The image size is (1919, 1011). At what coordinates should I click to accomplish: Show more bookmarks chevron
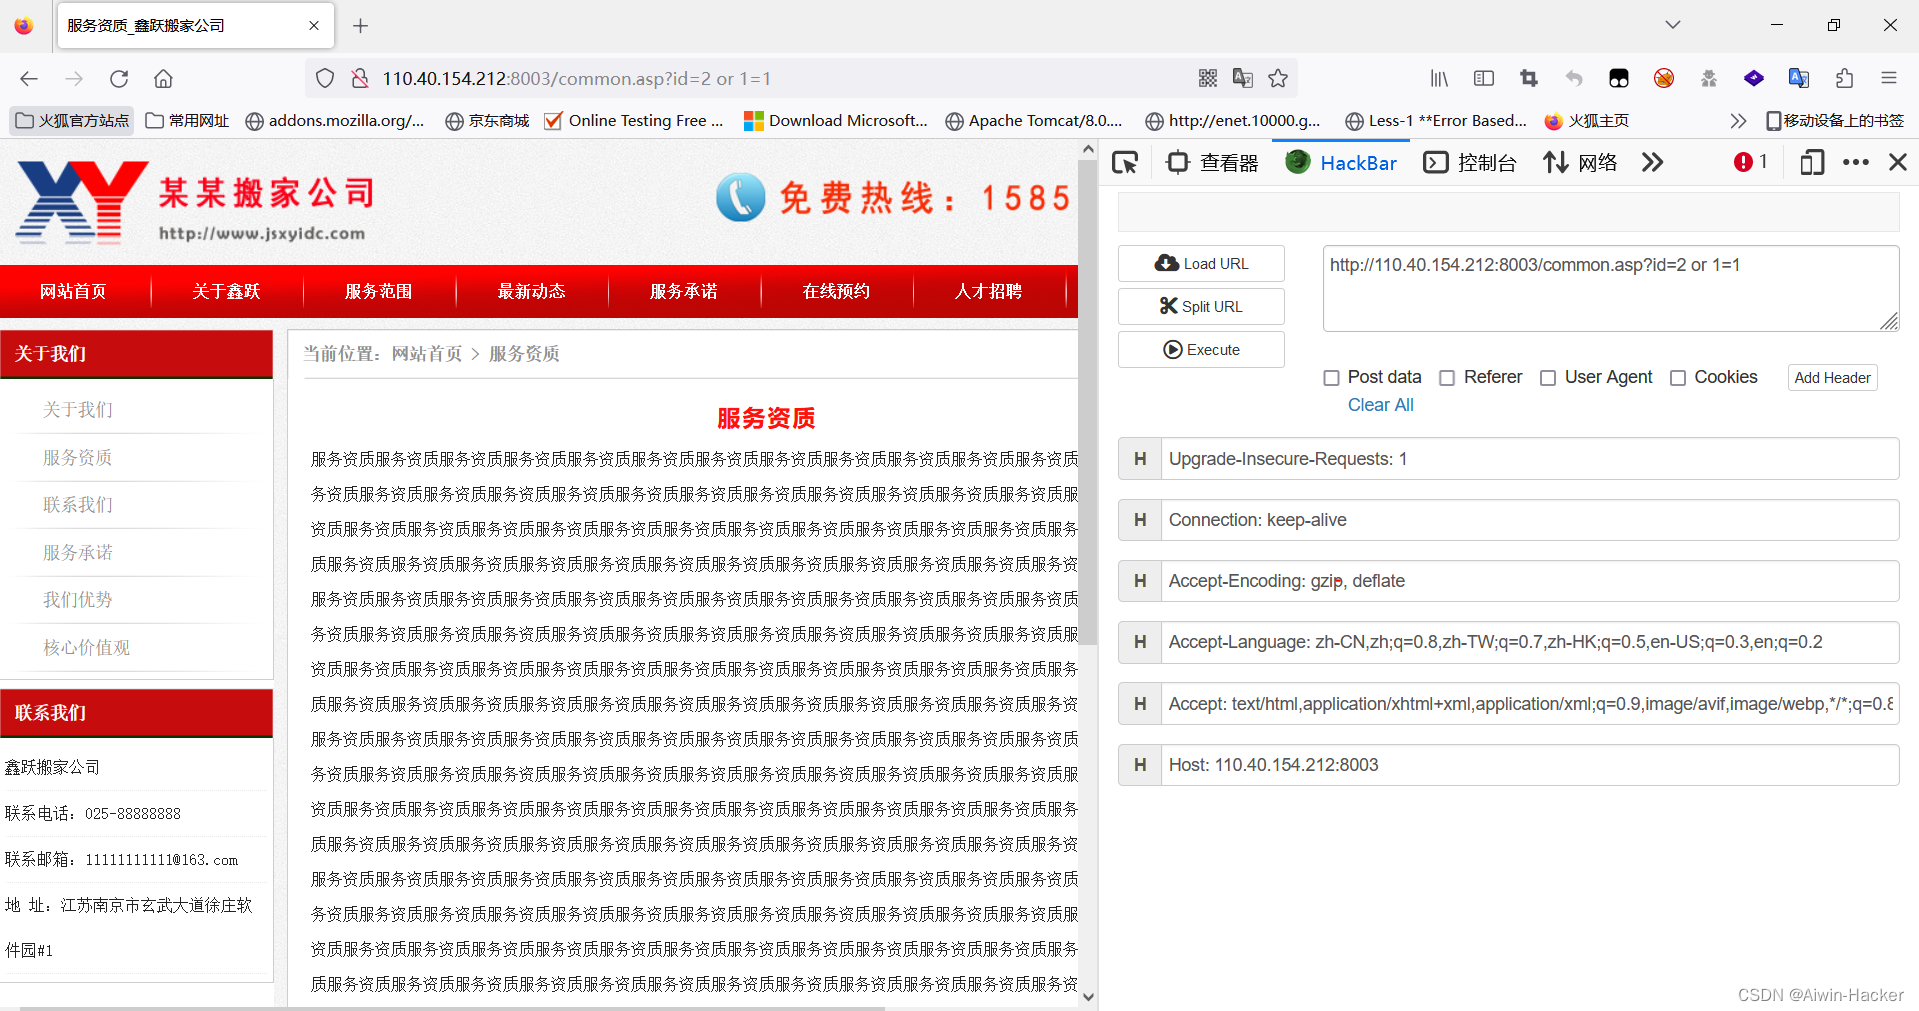1738,121
